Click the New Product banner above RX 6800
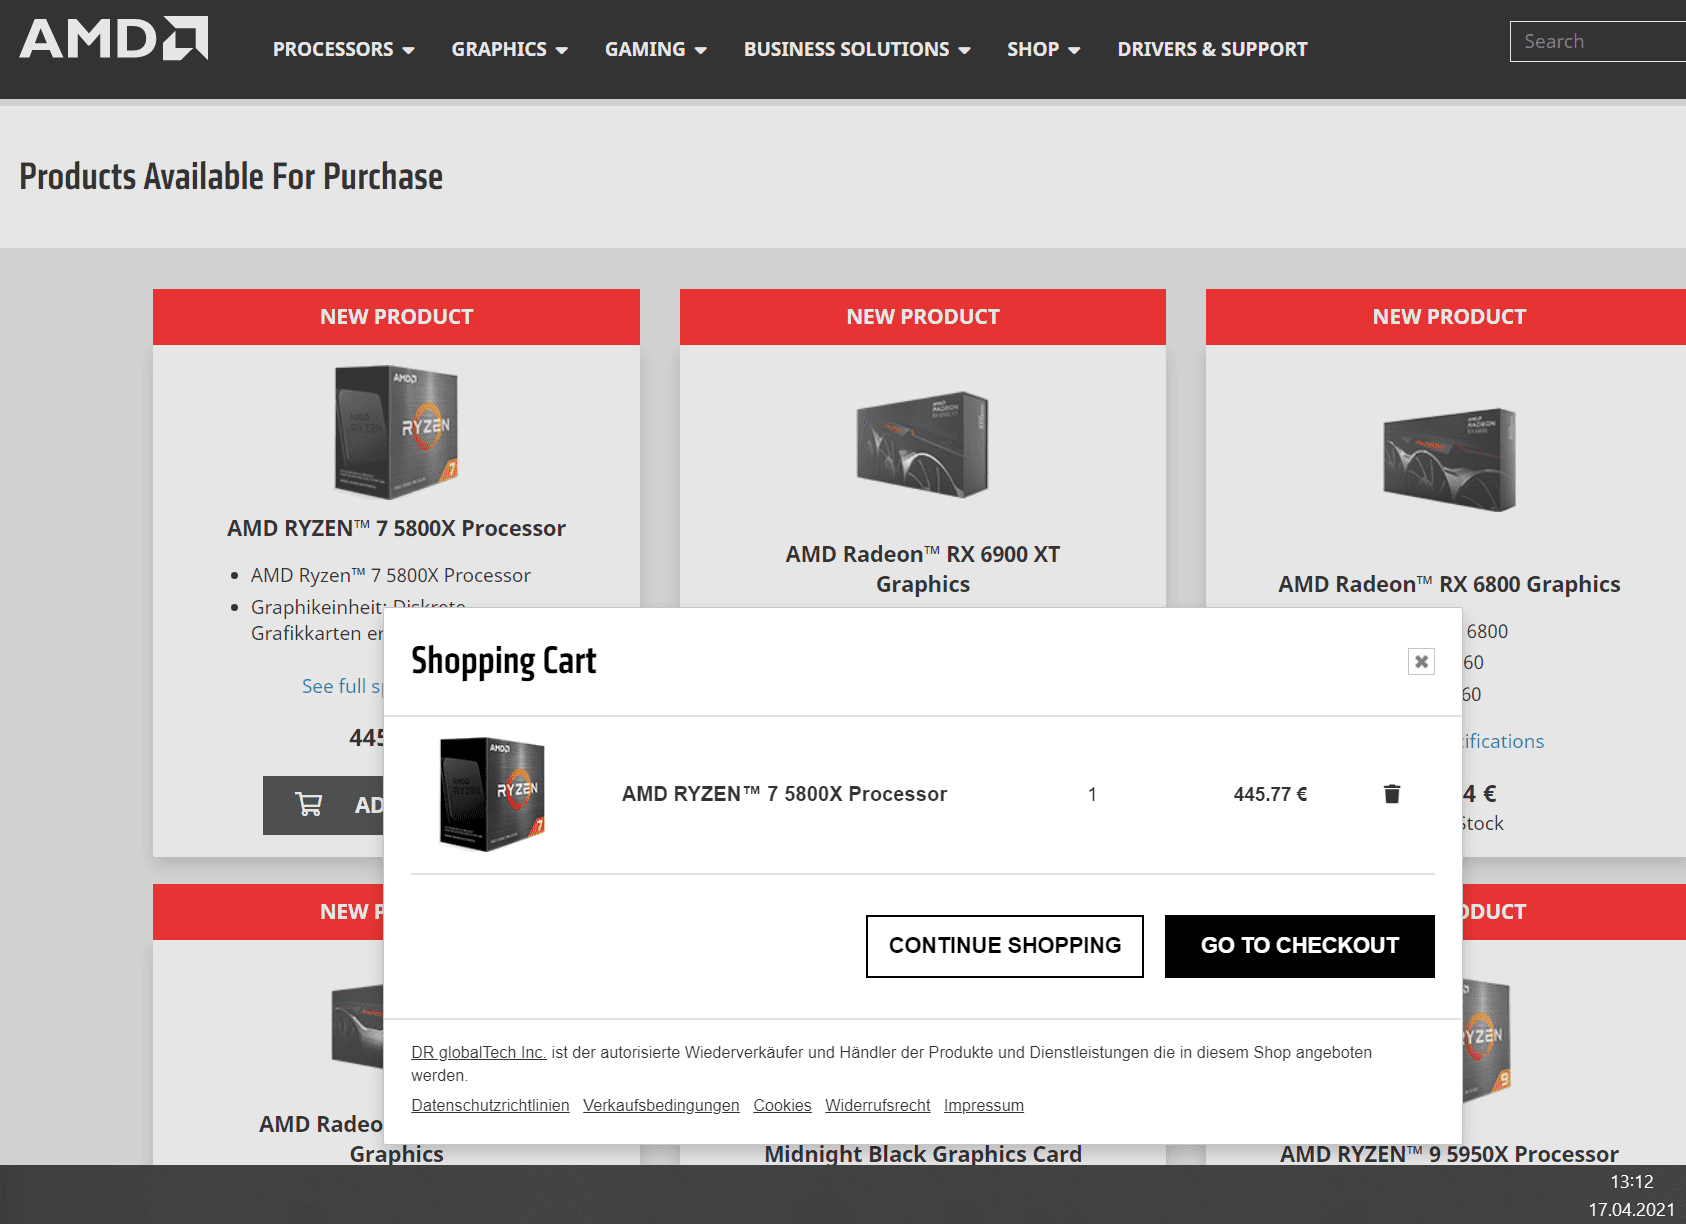Screen dimensions: 1686x1224 (1446, 317)
